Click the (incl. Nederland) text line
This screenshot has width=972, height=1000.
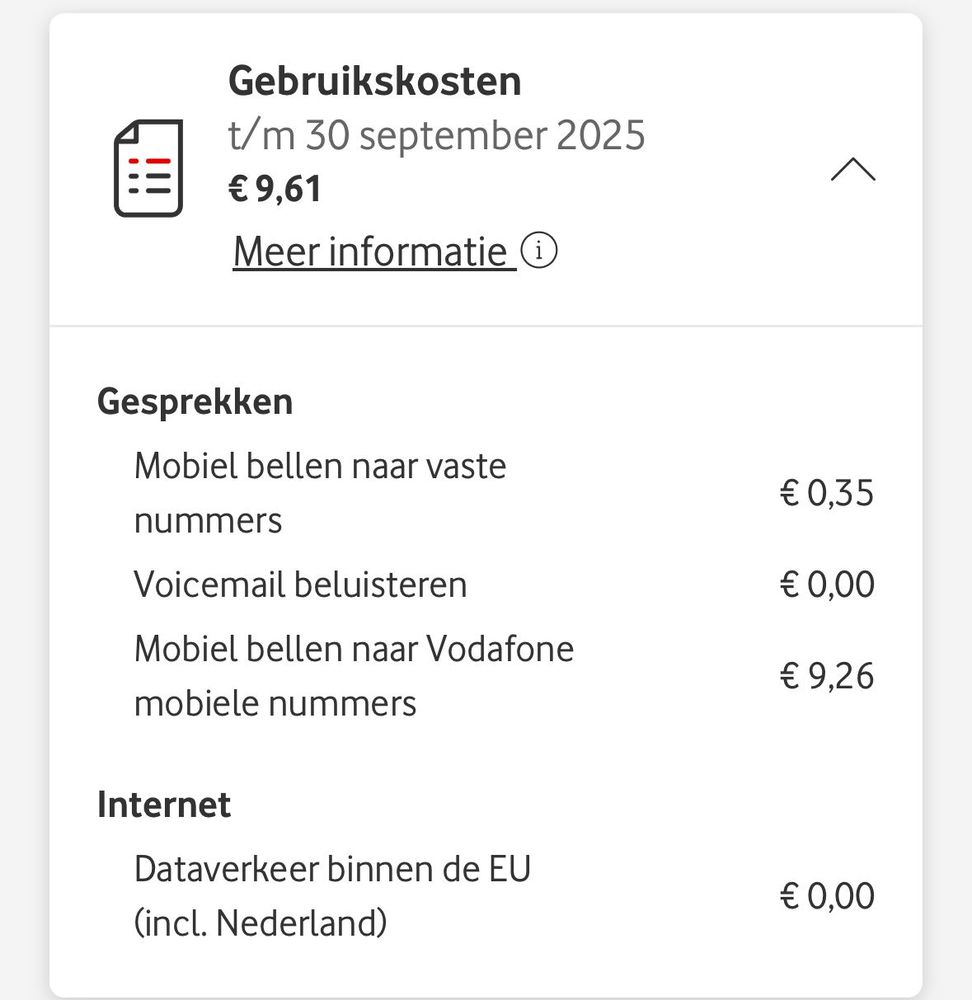pyautogui.click(x=260, y=923)
